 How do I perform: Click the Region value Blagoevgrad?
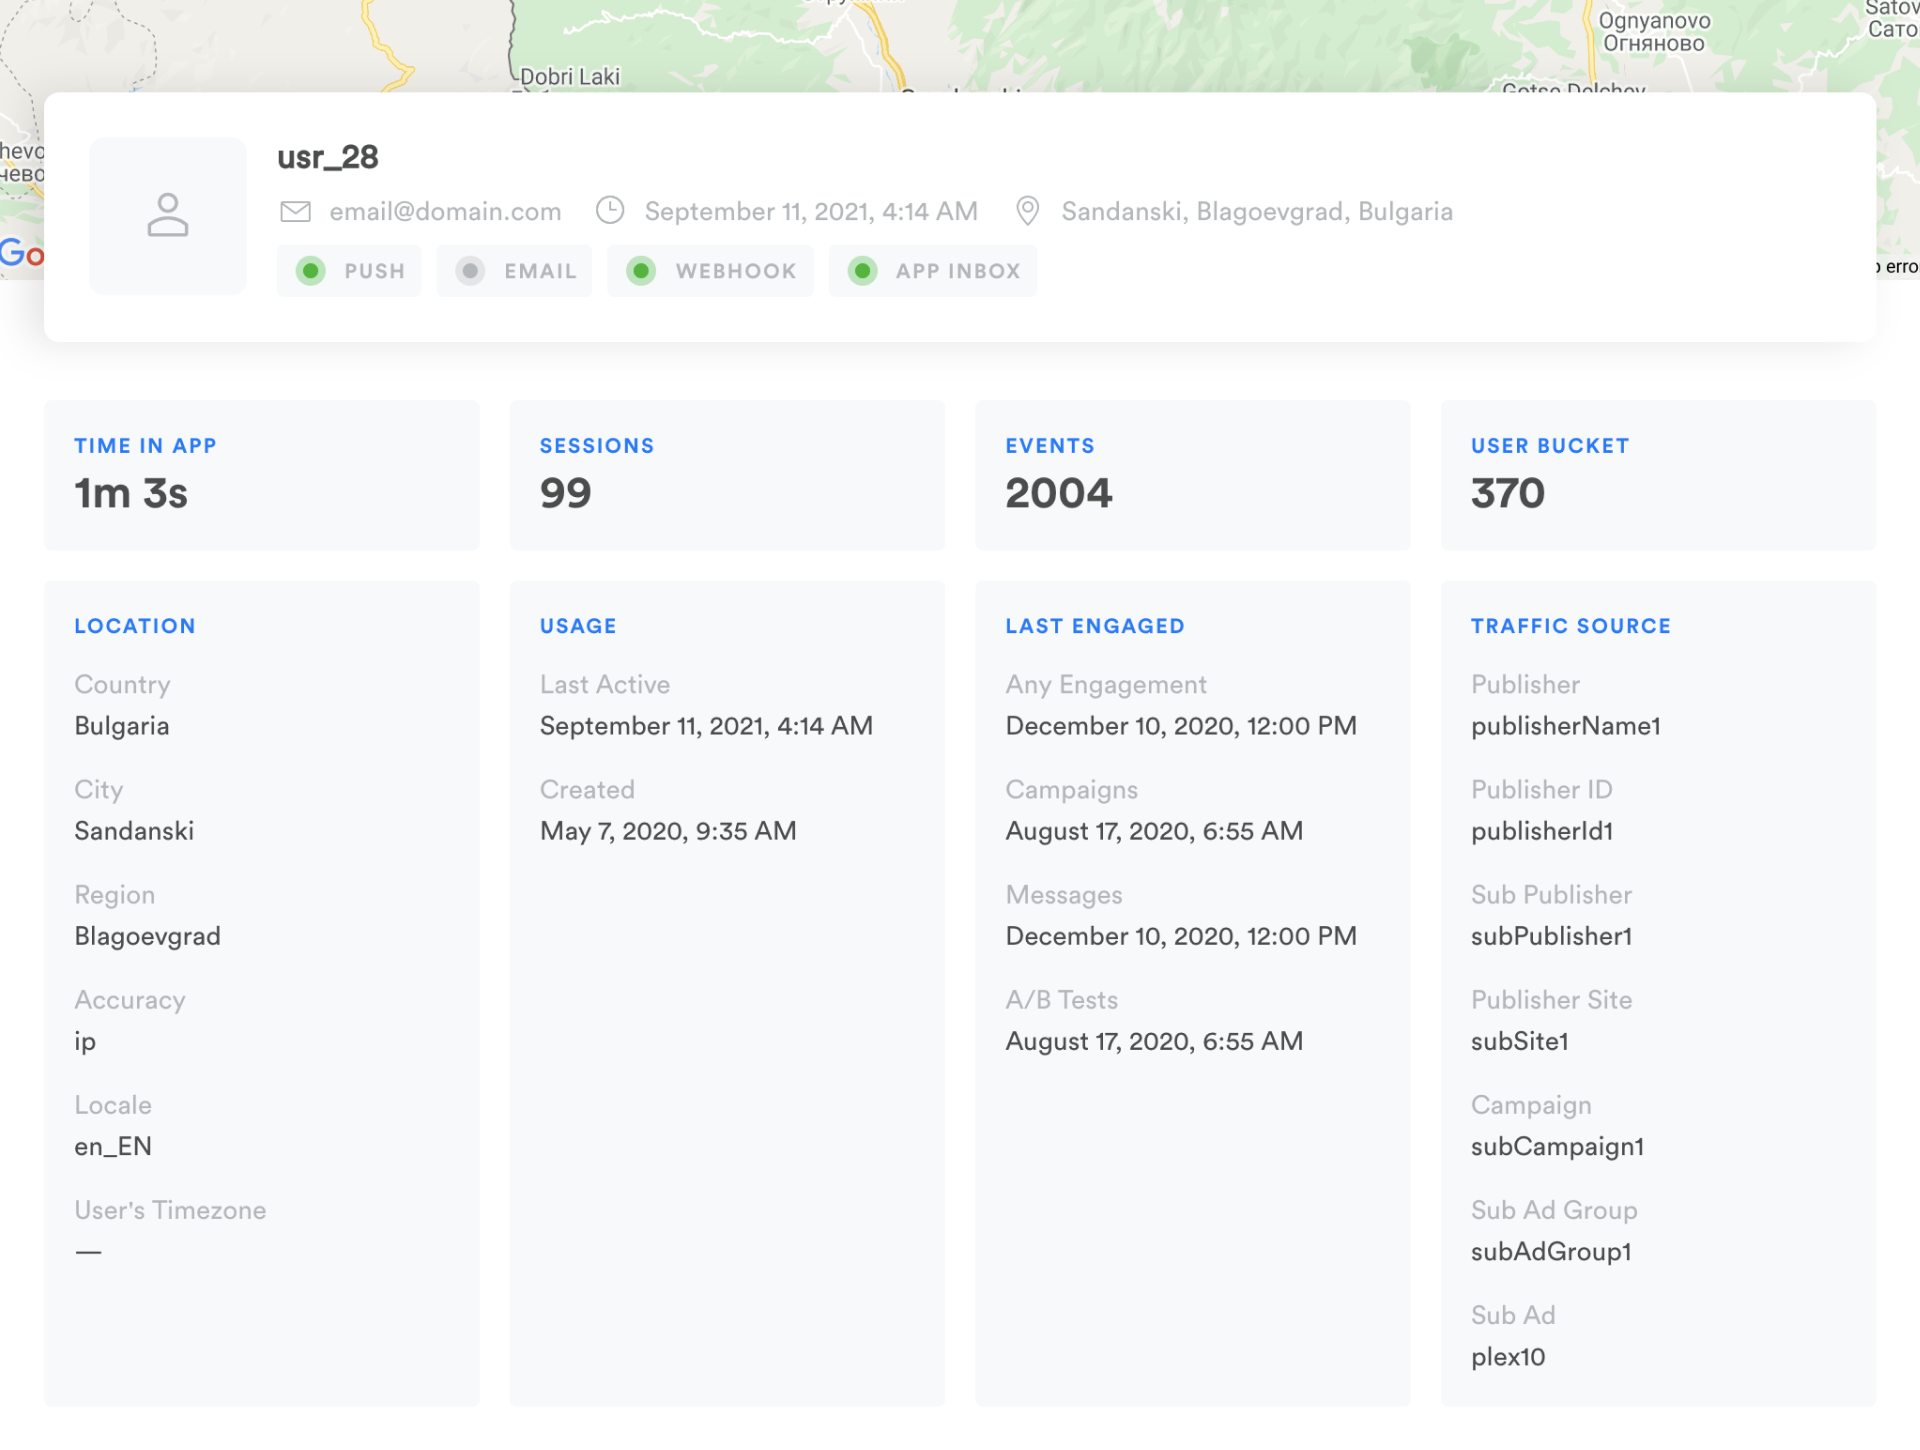(x=148, y=936)
